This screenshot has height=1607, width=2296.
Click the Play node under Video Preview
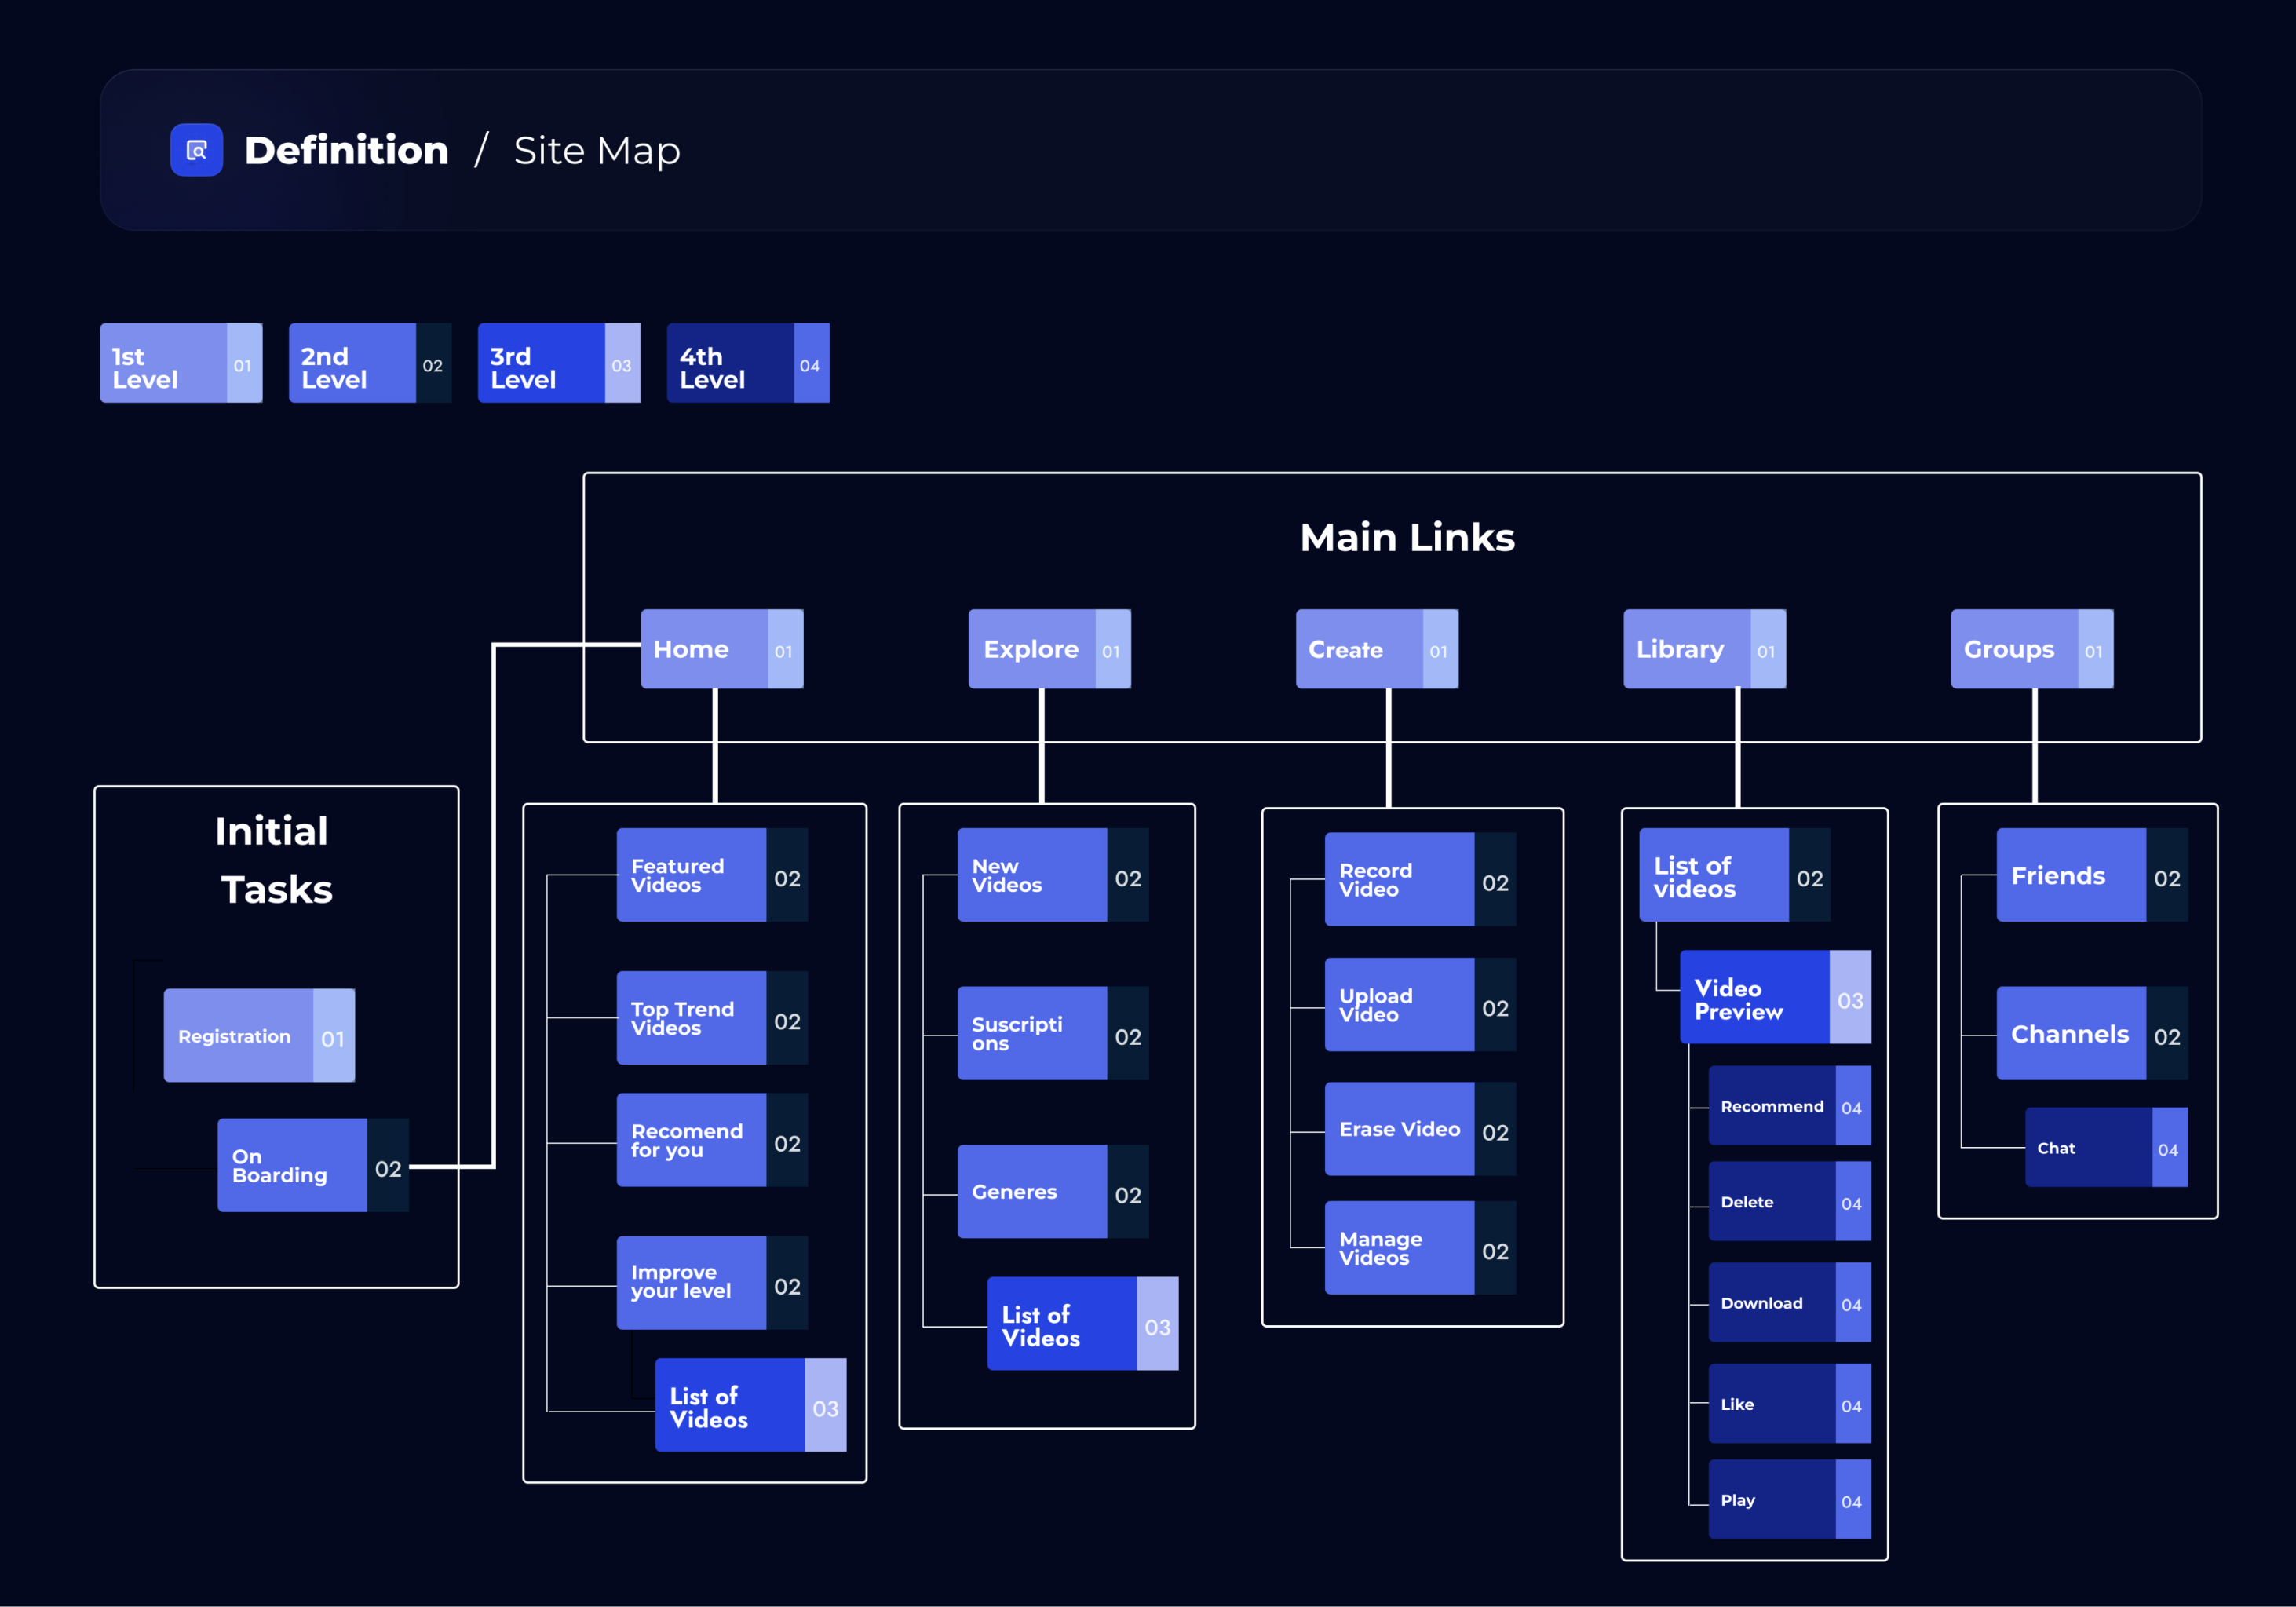coord(1788,1500)
